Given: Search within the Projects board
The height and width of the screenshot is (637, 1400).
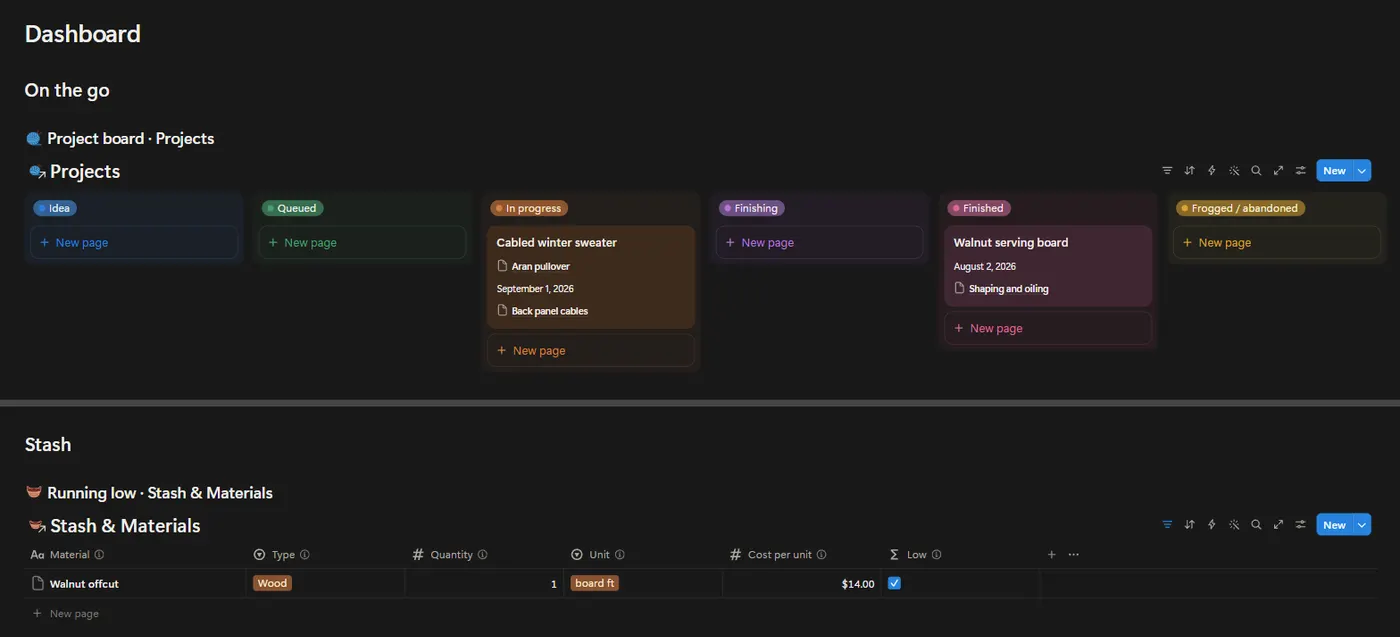Looking at the screenshot, I should [x=1256, y=171].
